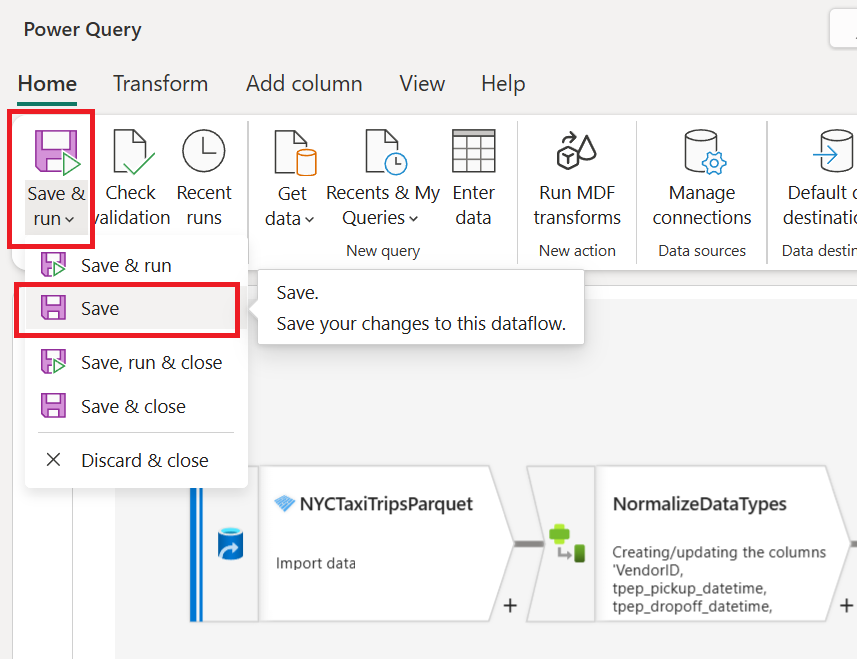
Task: Switch to the Transform tab
Action: coord(160,84)
